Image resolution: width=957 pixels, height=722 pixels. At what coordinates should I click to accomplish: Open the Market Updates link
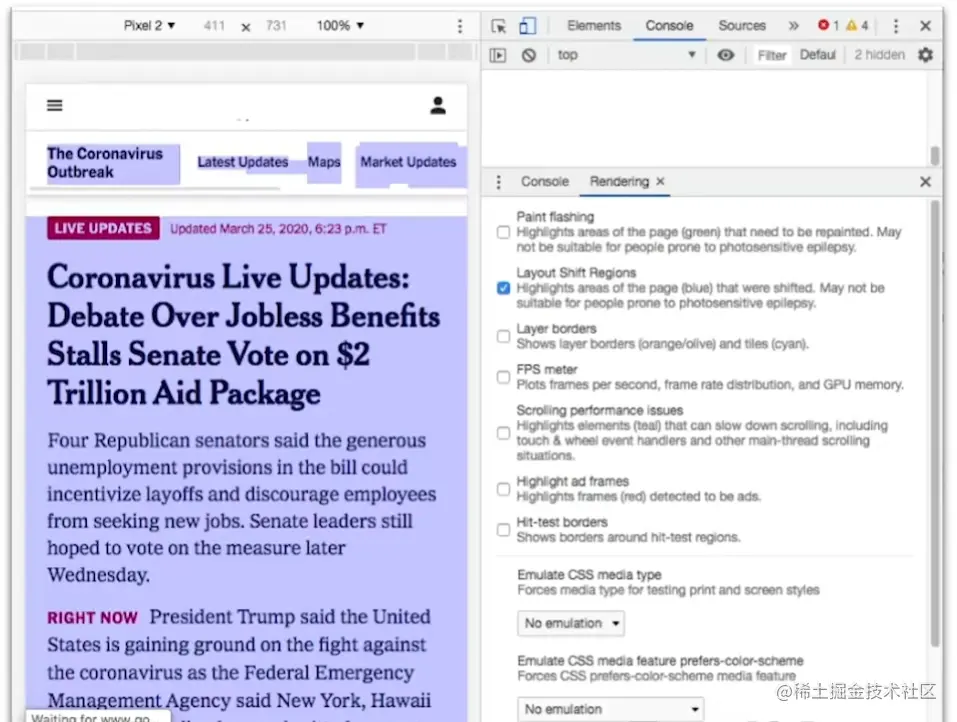point(408,162)
